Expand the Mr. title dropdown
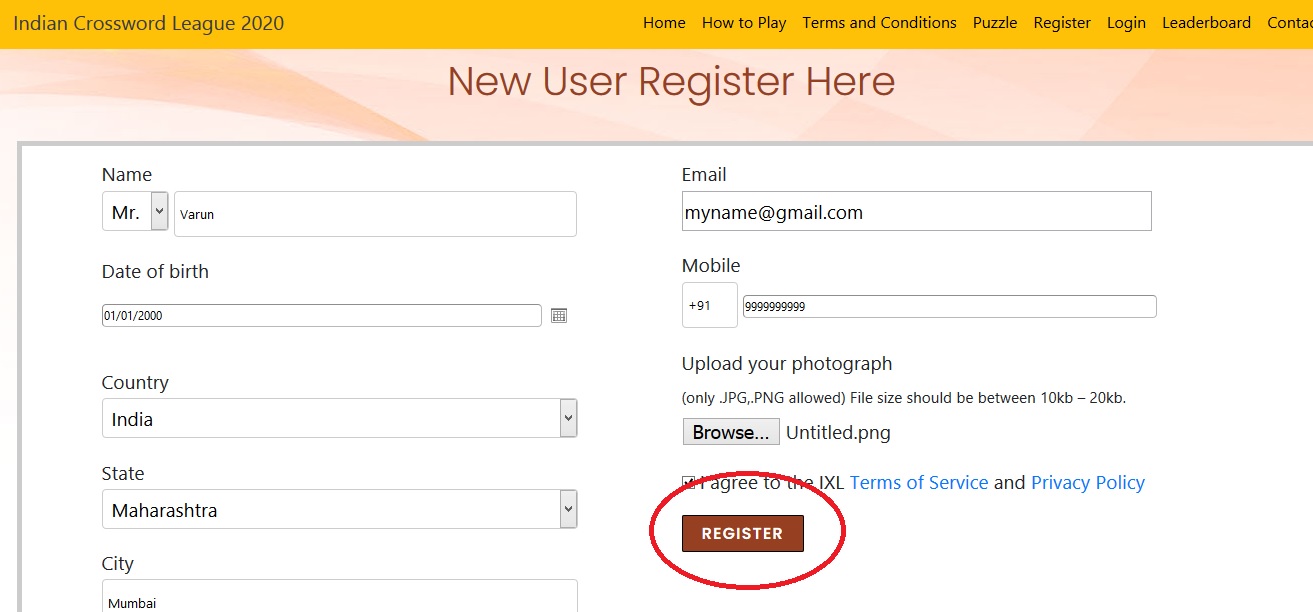 [135, 212]
